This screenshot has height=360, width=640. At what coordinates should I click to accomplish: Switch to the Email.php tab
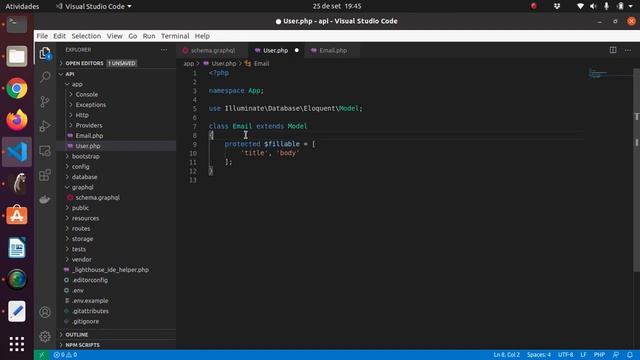click(333, 50)
